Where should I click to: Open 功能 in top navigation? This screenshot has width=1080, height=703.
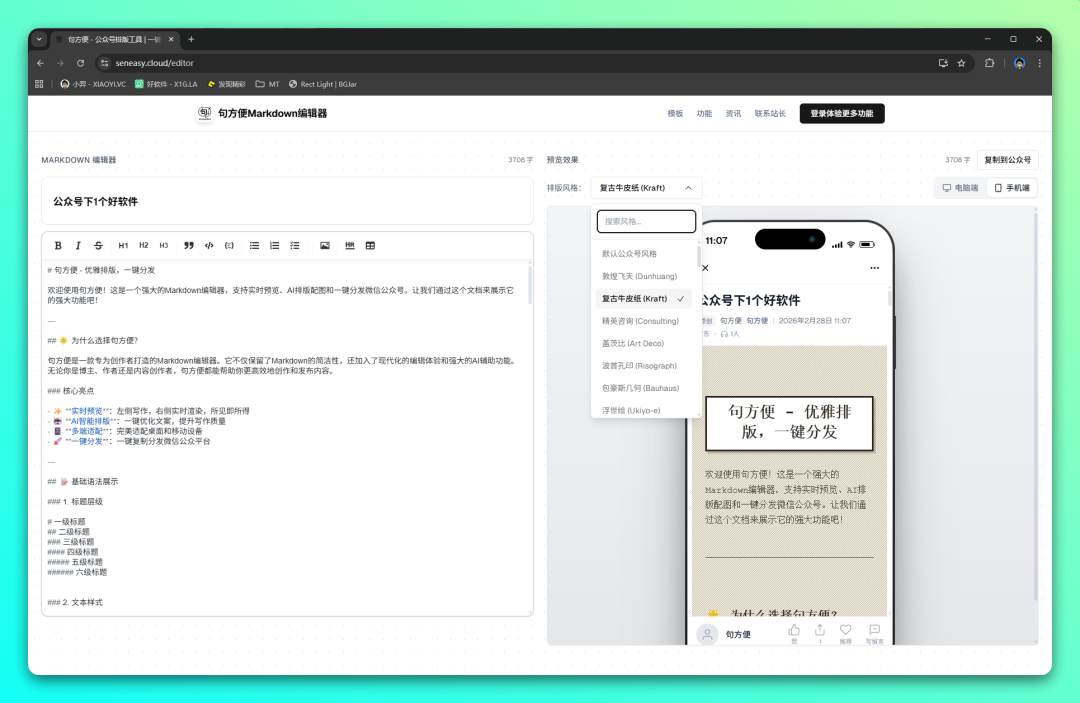pos(704,114)
